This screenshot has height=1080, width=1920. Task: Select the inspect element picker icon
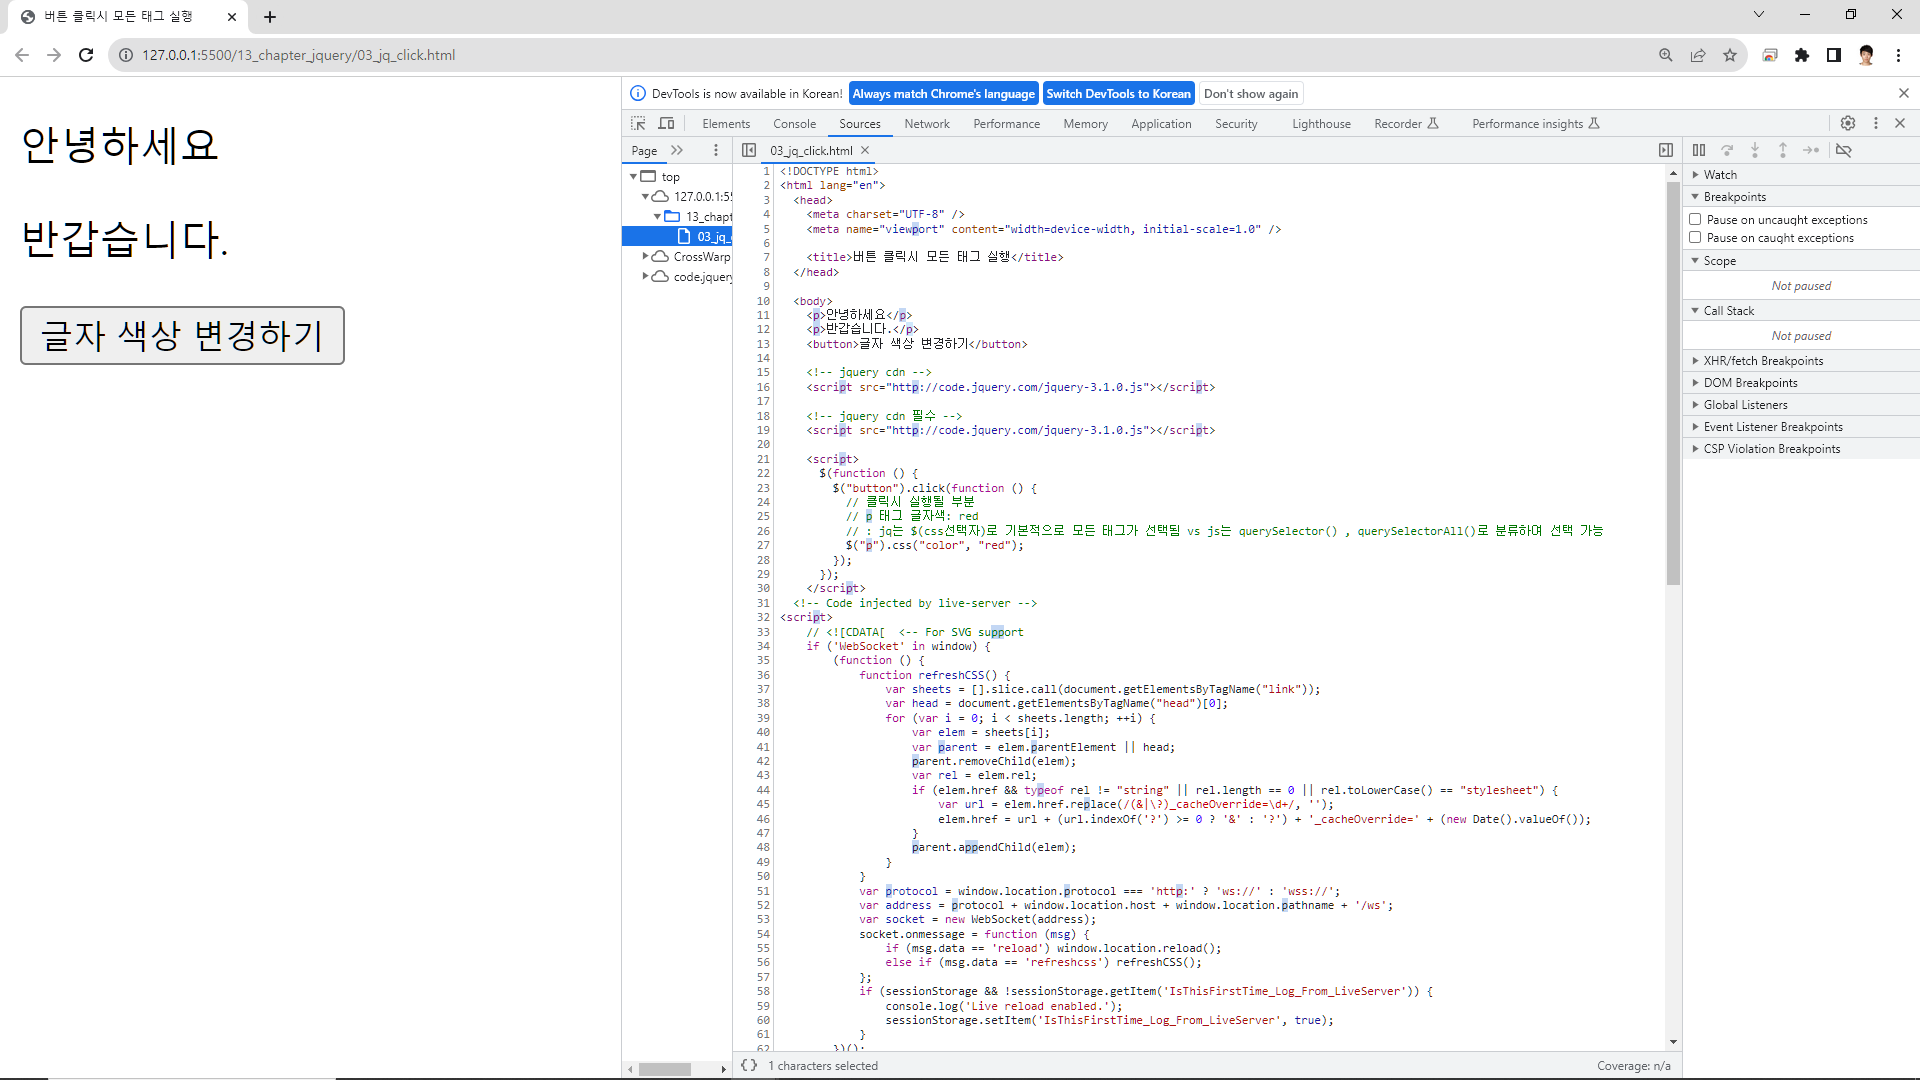pyautogui.click(x=638, y=123)
